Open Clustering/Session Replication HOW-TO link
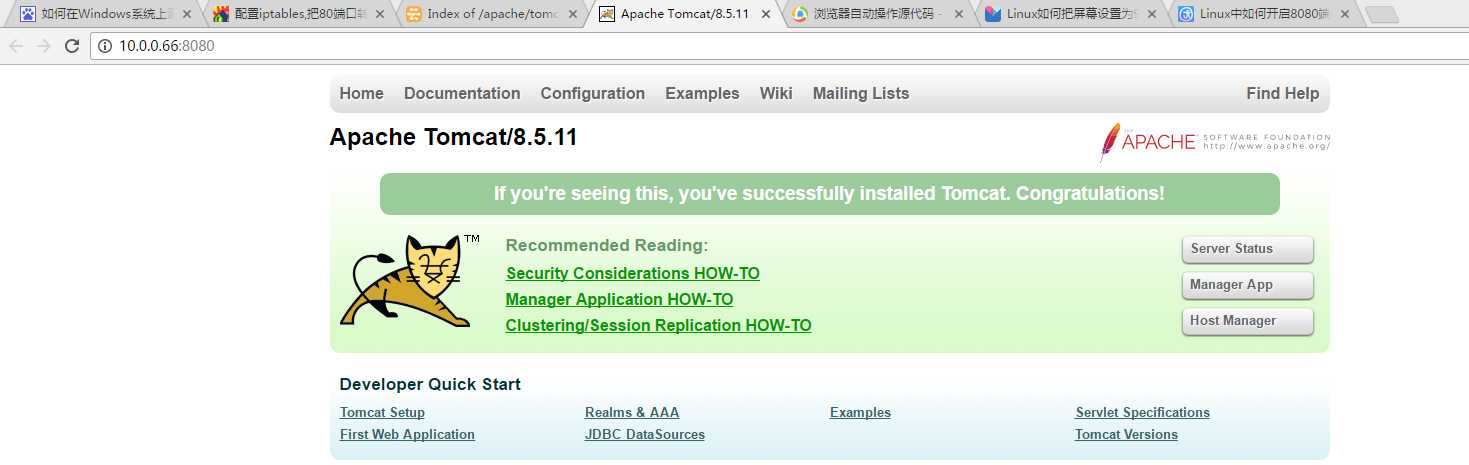Image resolution: width=1469 pixels, height=465 pixels. coord(658,325)
